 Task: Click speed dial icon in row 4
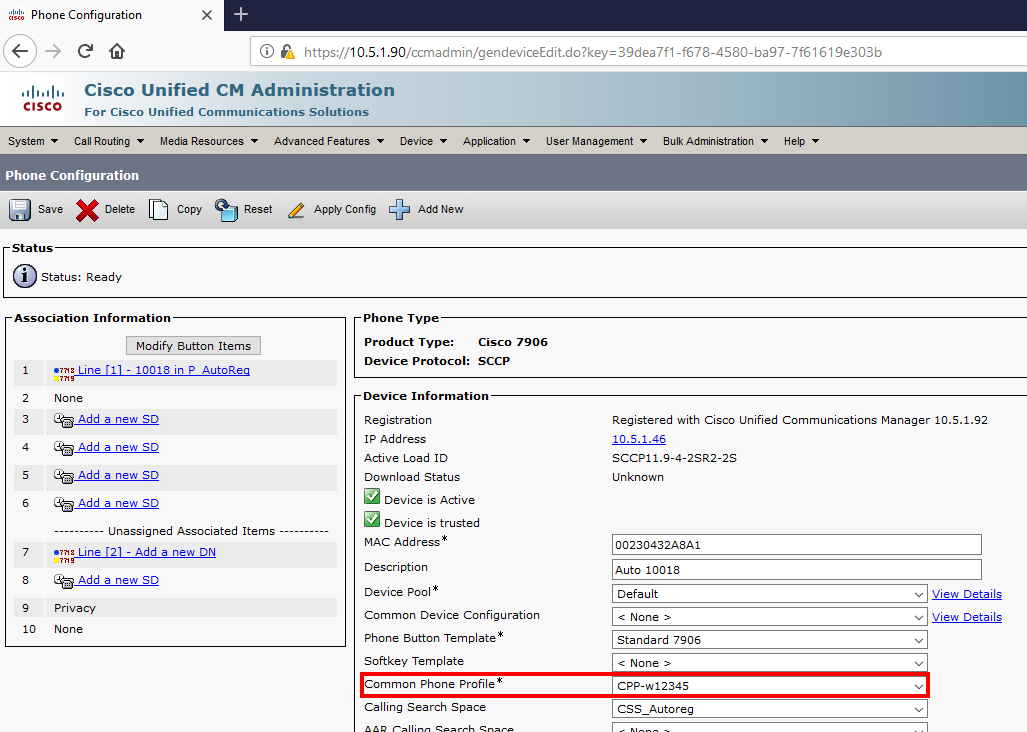coord(64,448)
